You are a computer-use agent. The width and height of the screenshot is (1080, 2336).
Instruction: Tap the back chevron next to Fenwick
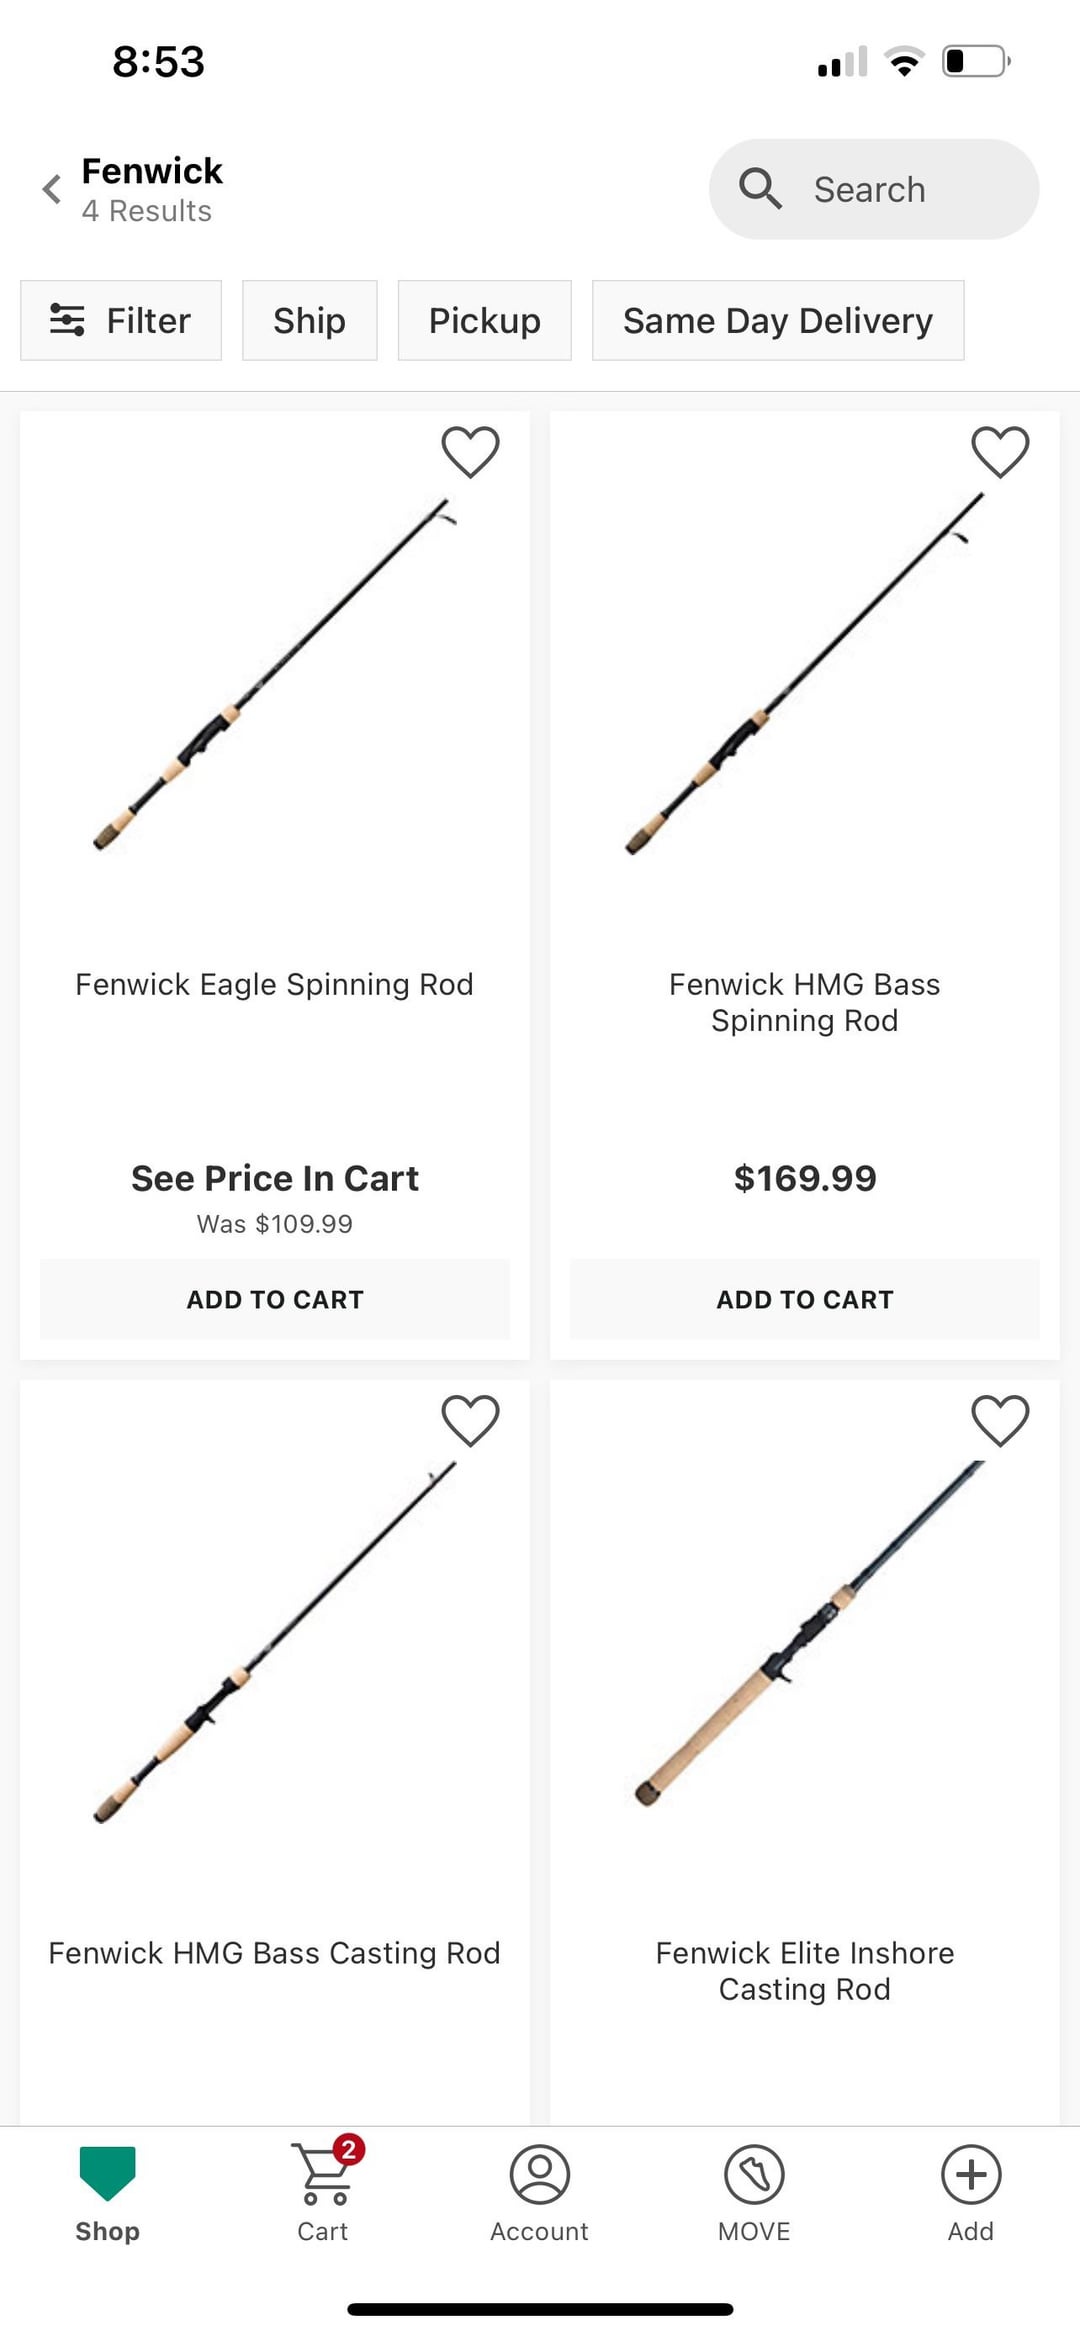(x=52, y=189)
